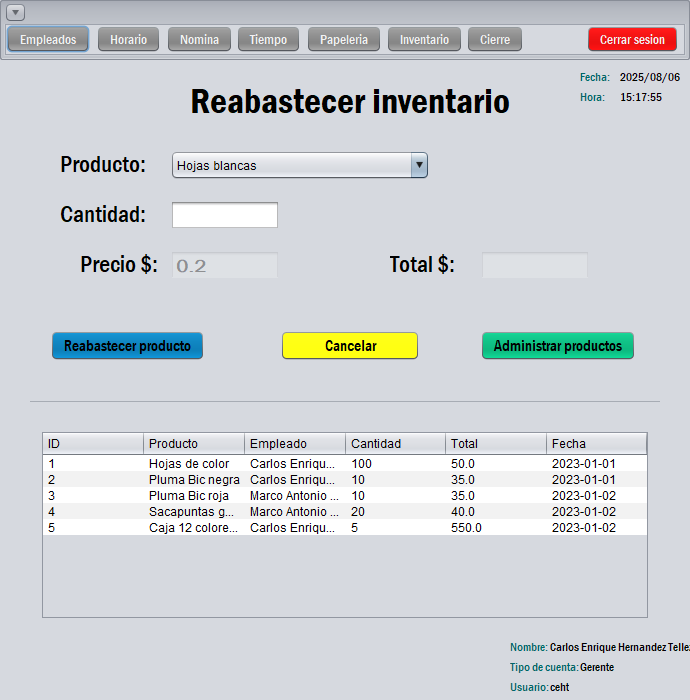Image resolution: width=690 pixels, height=700 pixels.
Task: Click the small dropdown arrow icon above the Empleados tab
Action: (x=15, y=12)
